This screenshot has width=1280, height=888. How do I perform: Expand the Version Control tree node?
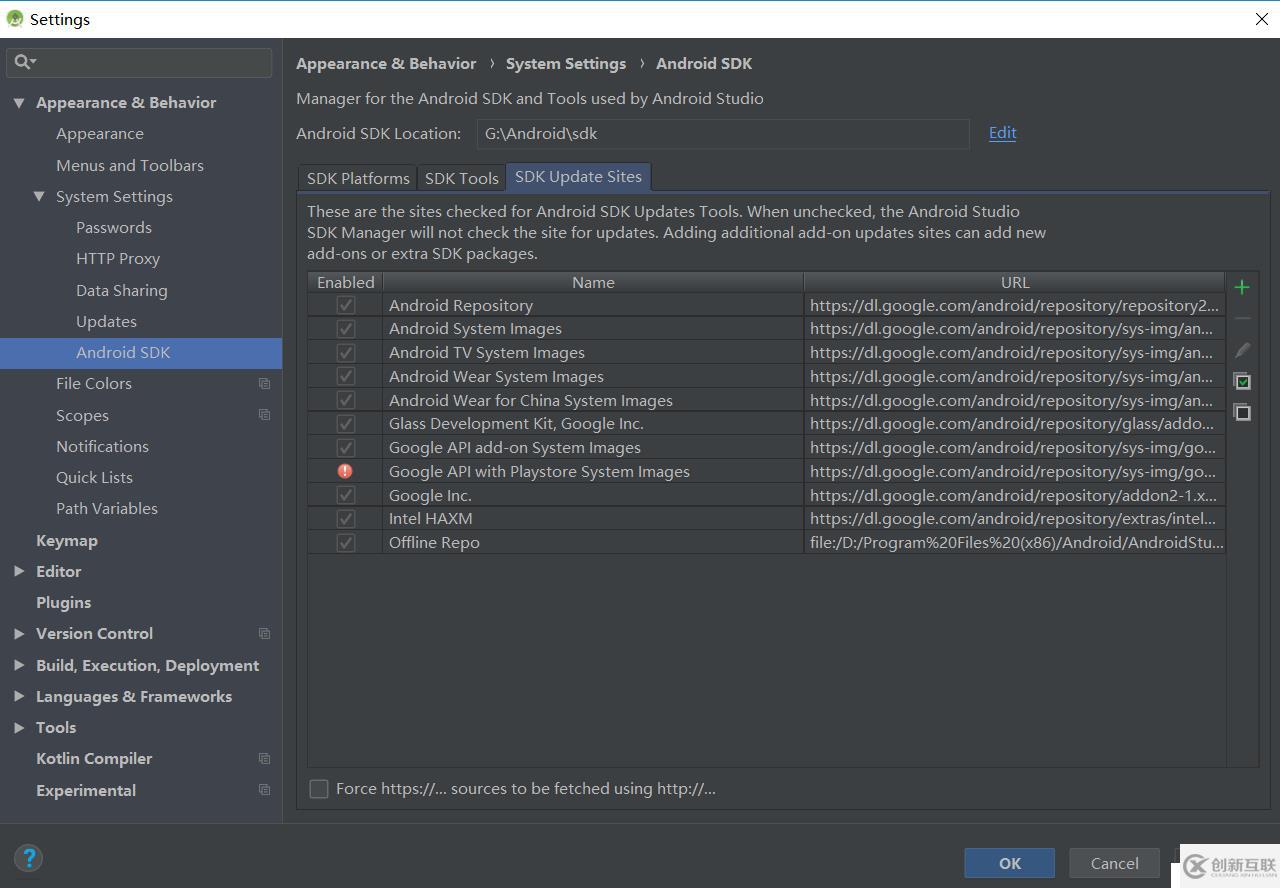19,633
